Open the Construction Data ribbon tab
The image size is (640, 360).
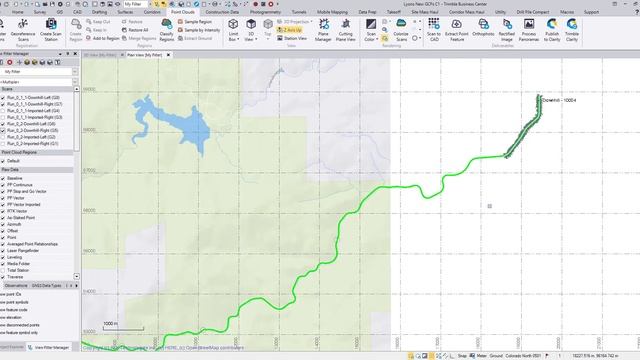[222, 12]
